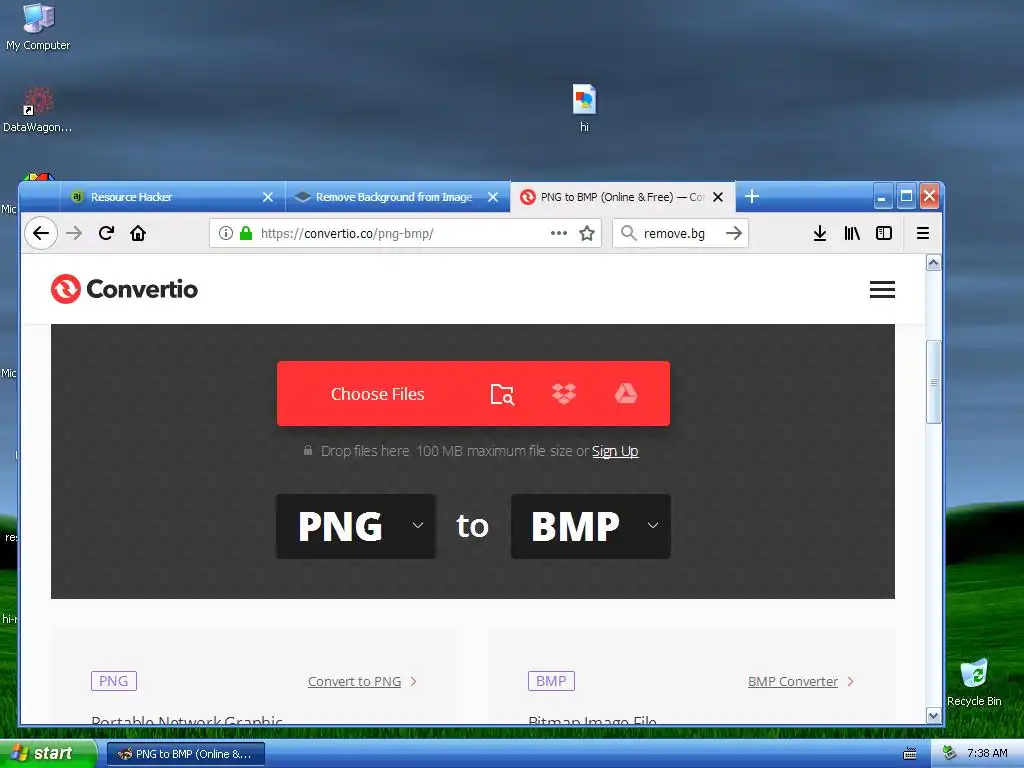Select the hi file on desktop

tap(584, 108)
